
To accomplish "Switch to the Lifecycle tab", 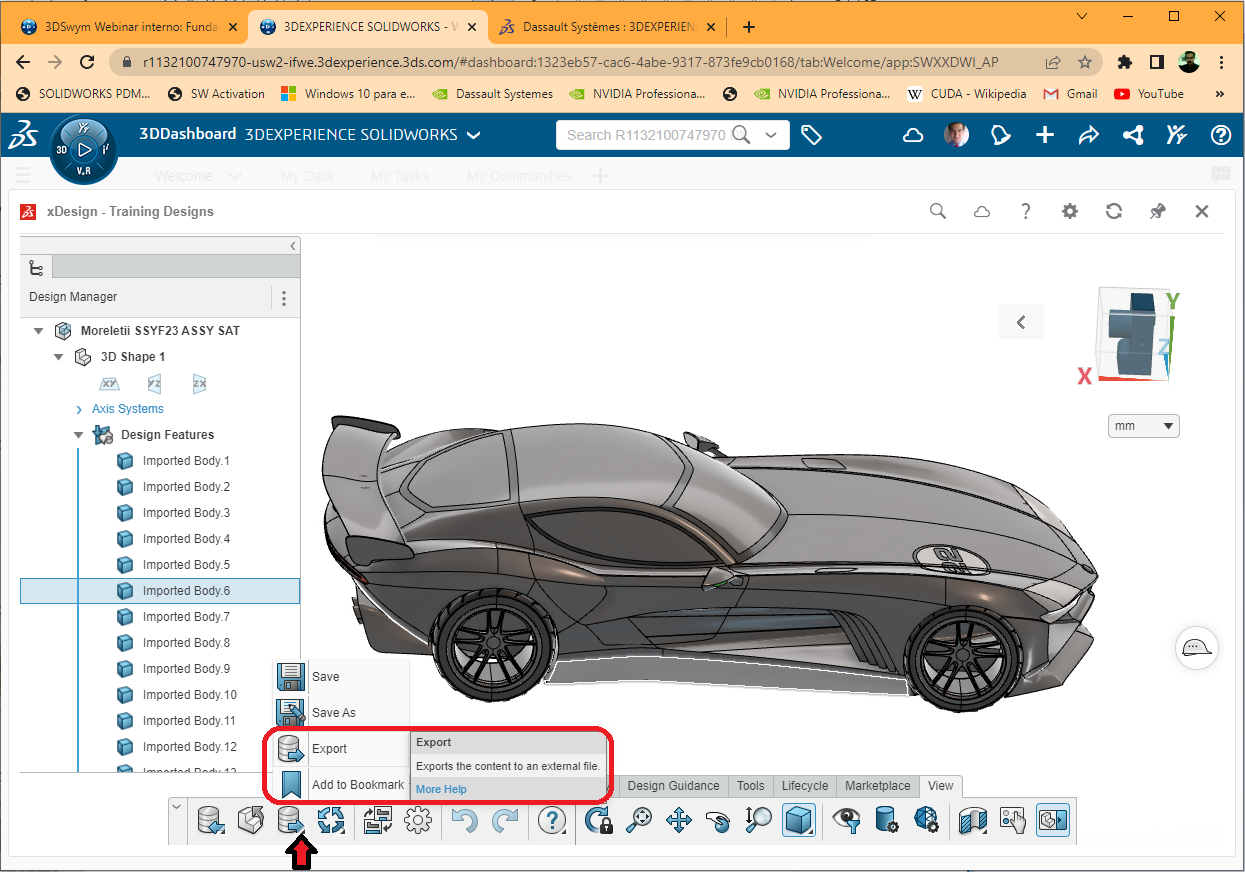I will pos(805,786).
